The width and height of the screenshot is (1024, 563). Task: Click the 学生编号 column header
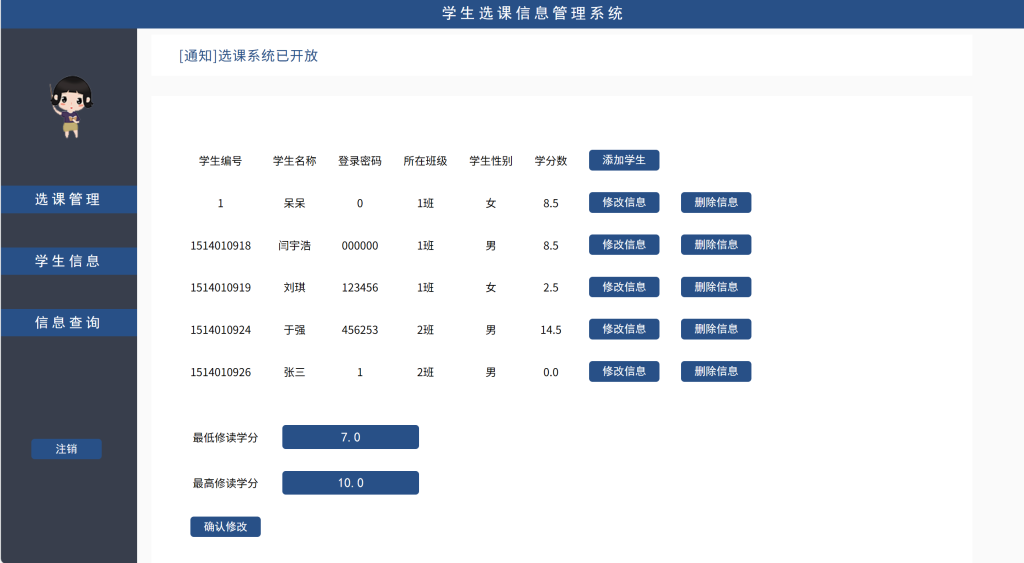click(x=221, y=161)
